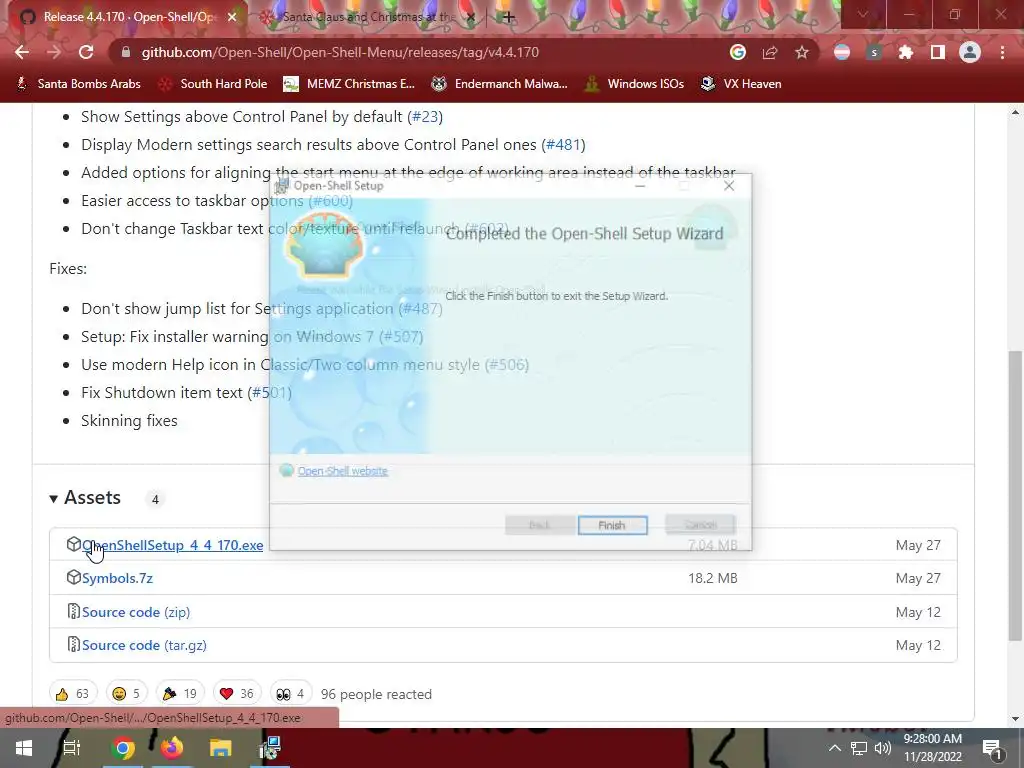Image resolution: width=1024 pixels, height=768 pixels.
Task: Open Chrome's three-dot menu
Action: pos(1002,52)
